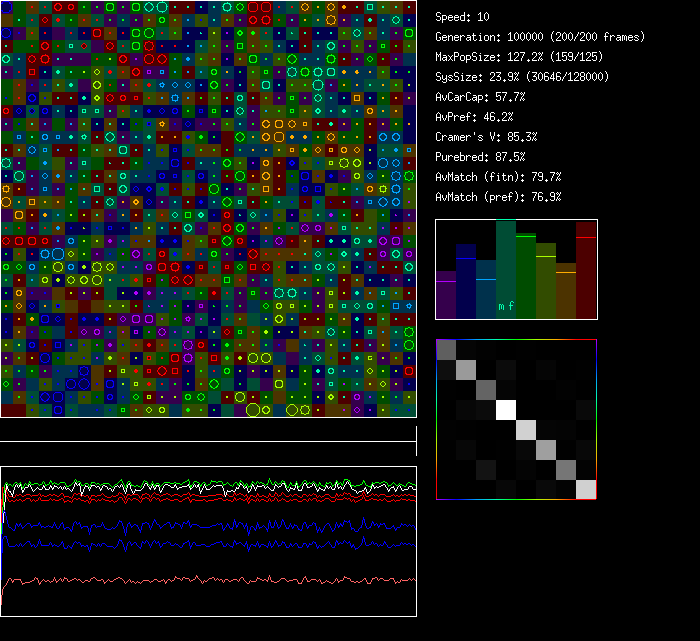Click the Purebred percentage
This screenshot has width=700, height=641.
tap(480, 157)
